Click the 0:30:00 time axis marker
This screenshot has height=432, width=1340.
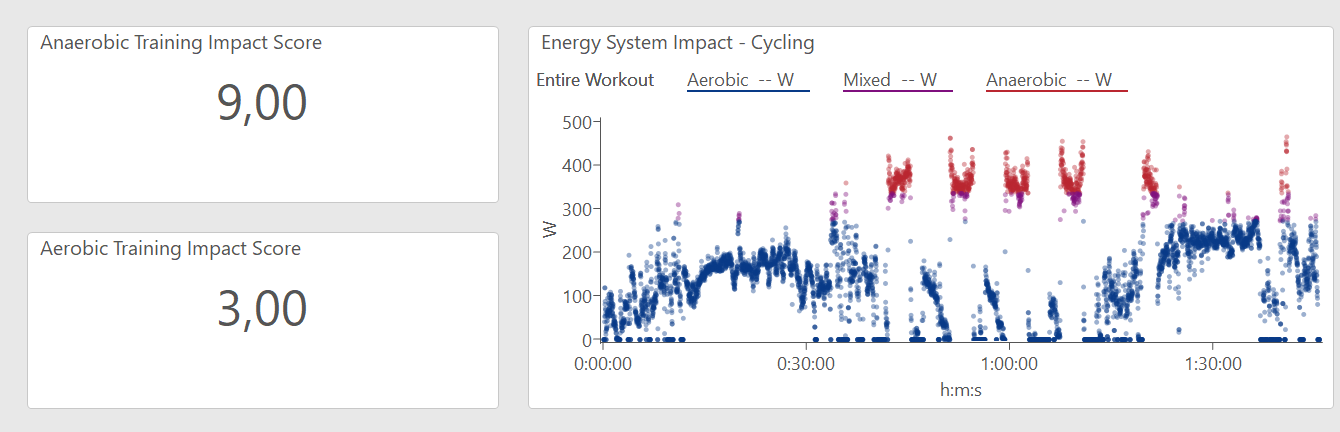coord(806,363)
